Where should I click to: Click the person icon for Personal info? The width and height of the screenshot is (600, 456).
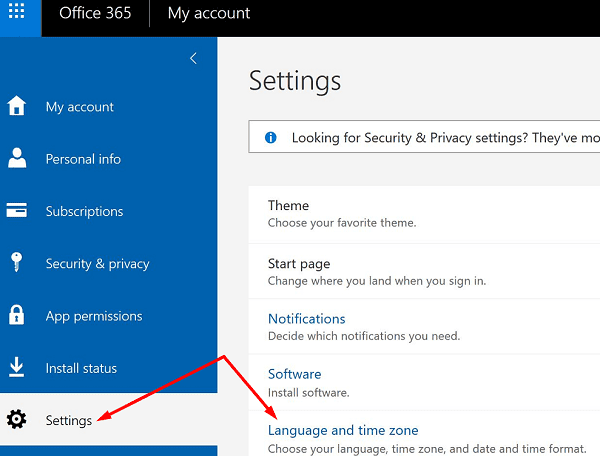click(x=17, y=158)
